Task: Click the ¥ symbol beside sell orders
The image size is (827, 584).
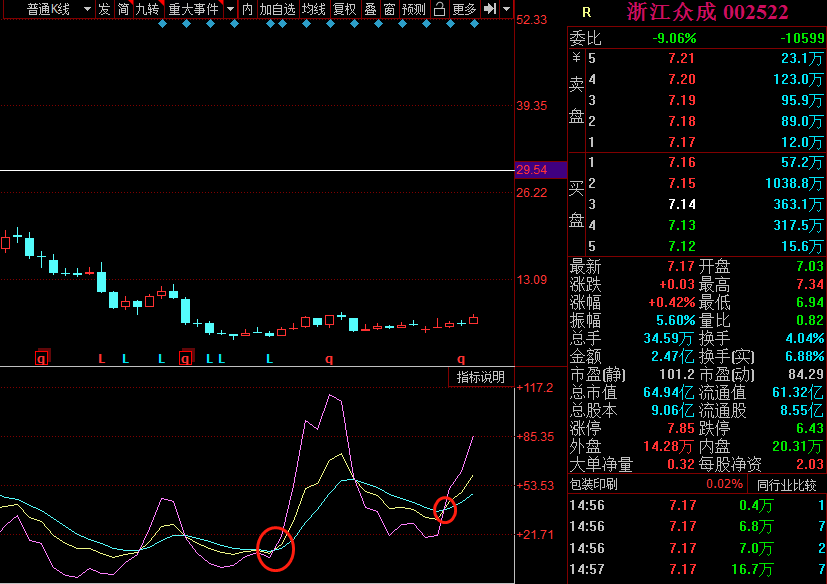Action: 576,58
